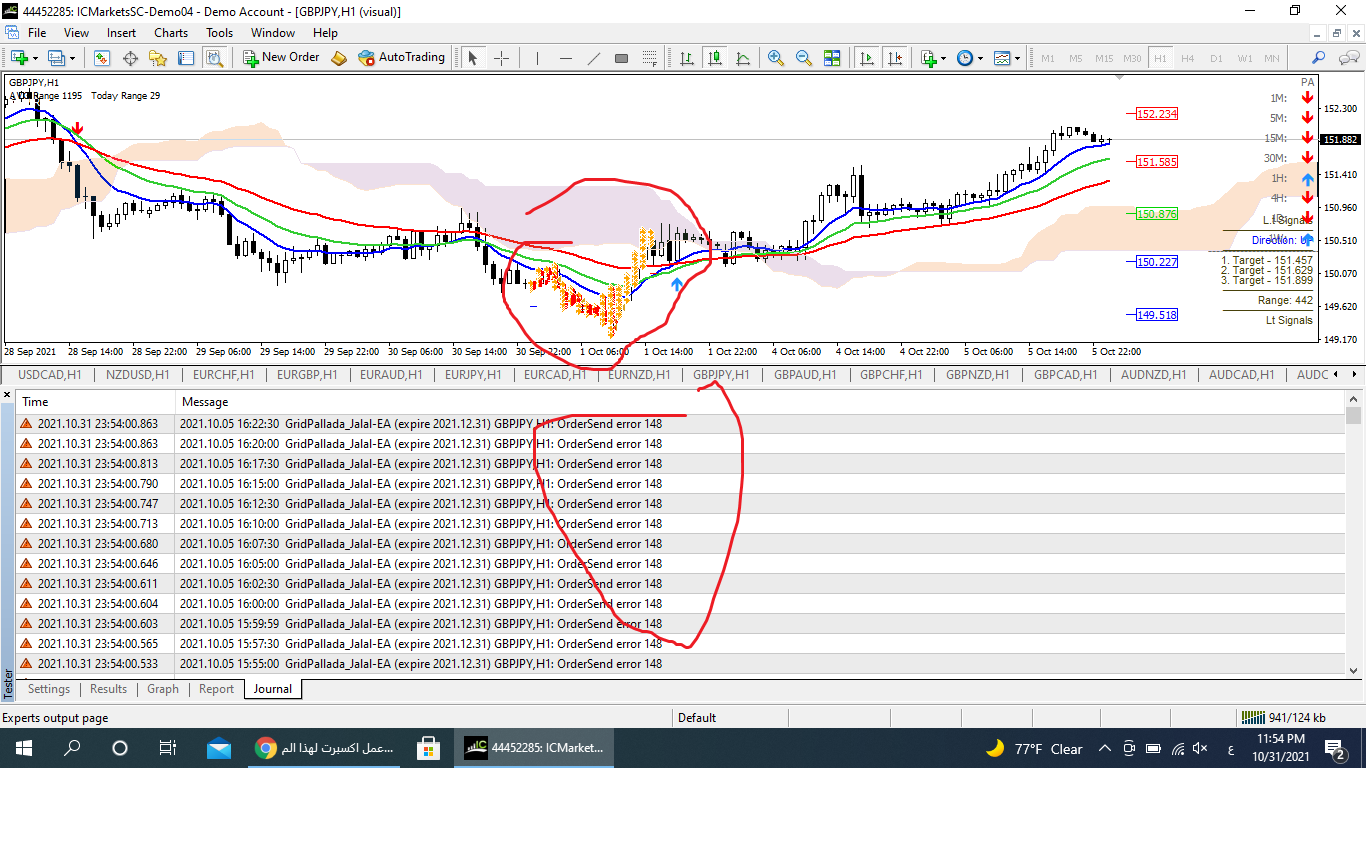The width and height of the screenshot is (1366, 842).
Task: Click the Zoom Out magnifier icon
Action: coord(803,58)
